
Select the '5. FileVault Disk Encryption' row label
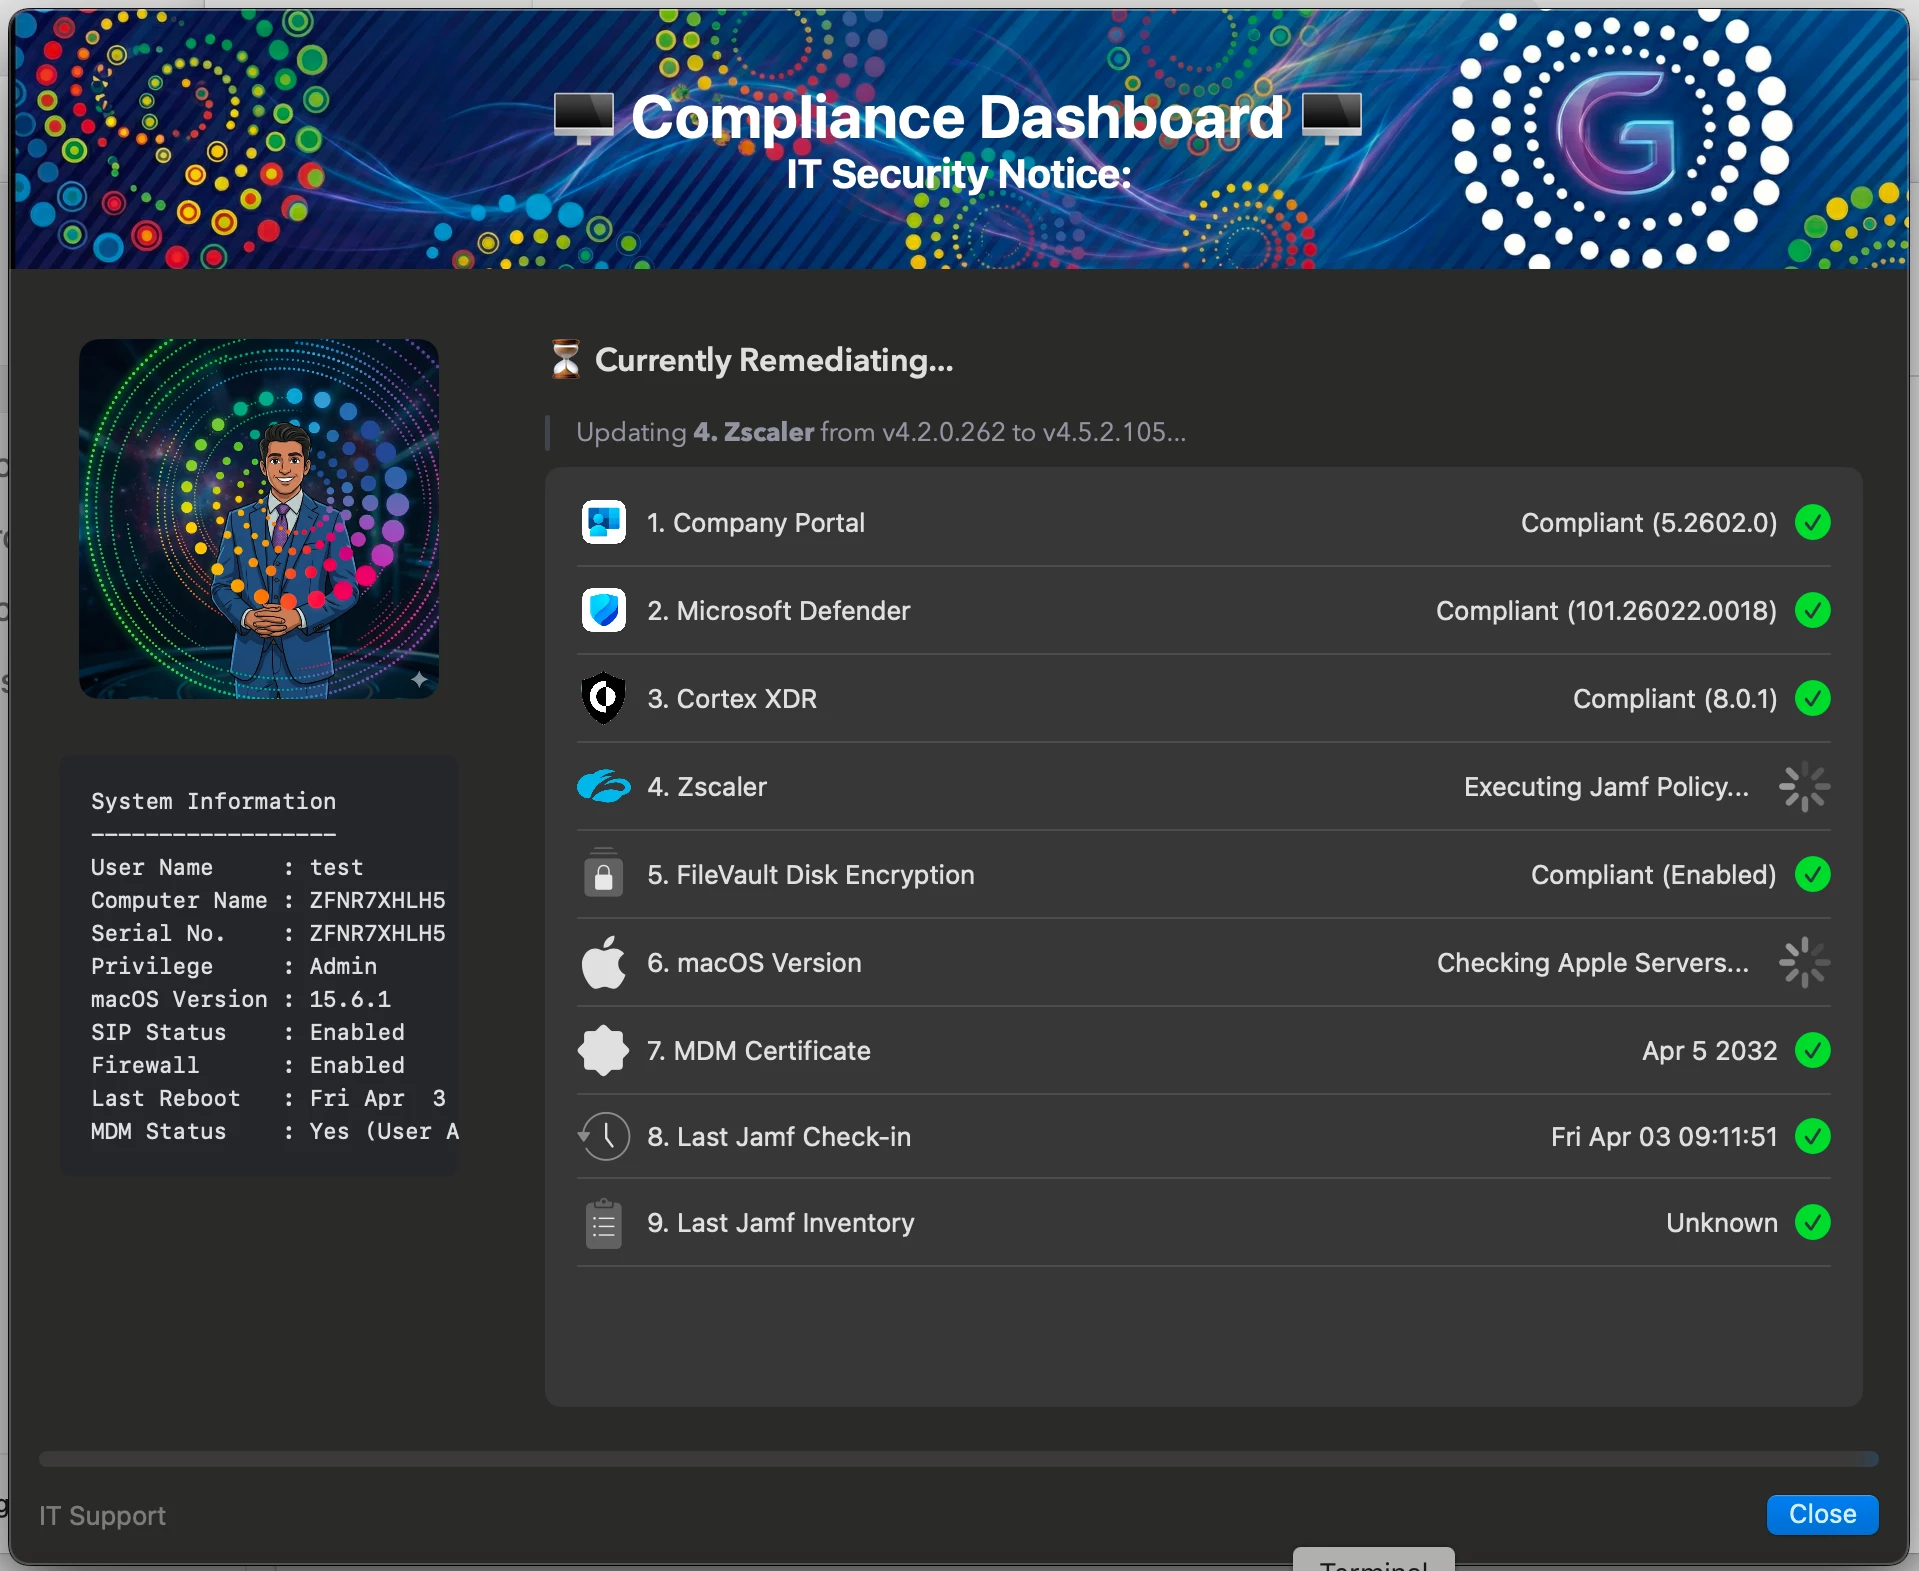tap(810, 875)
